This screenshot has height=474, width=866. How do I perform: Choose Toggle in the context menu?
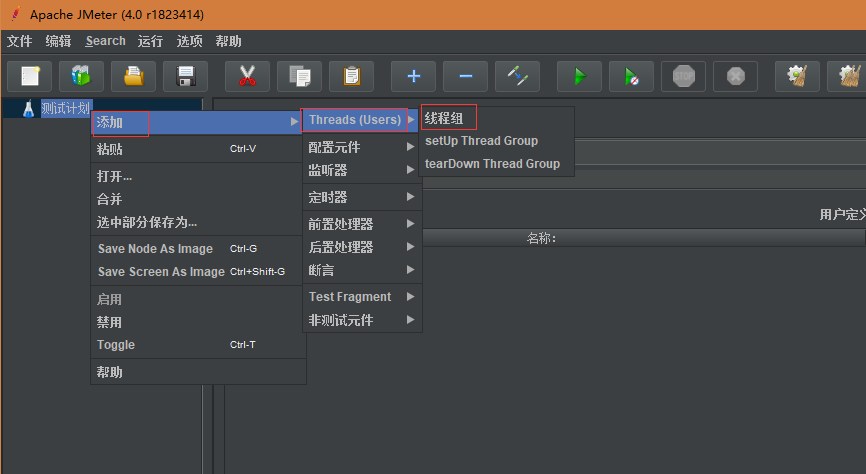pos(197,345)
